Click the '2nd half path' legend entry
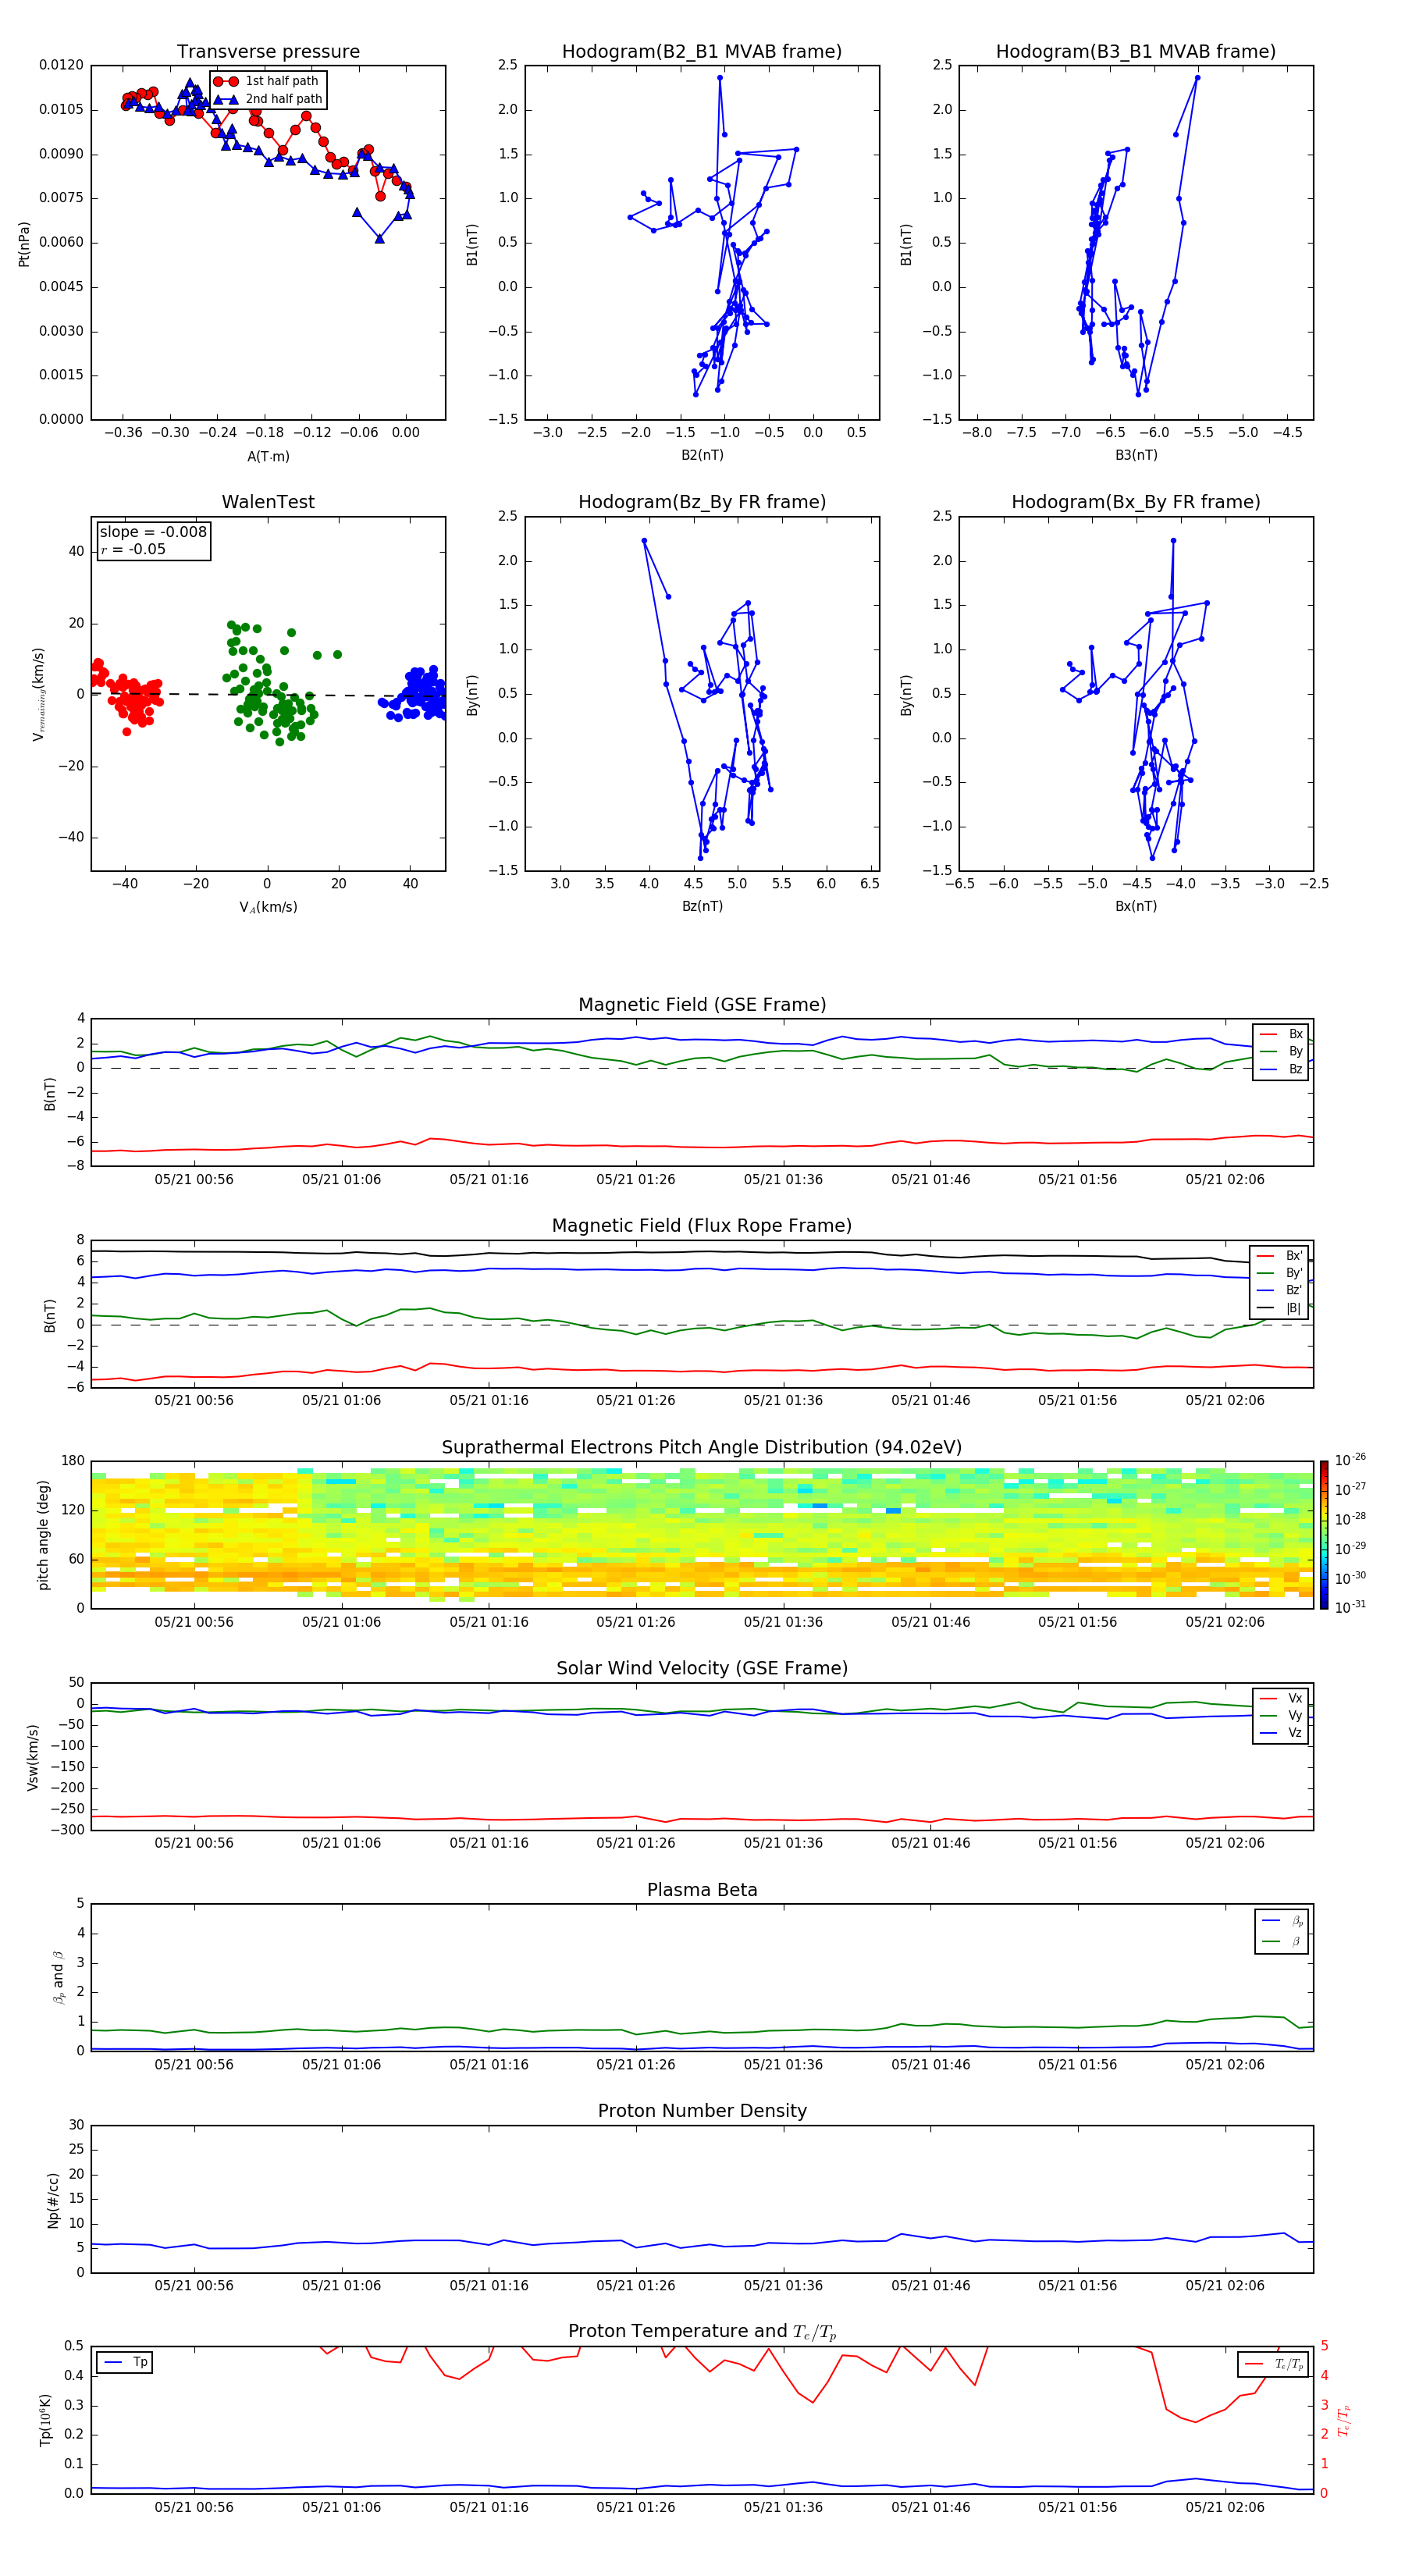This screenshot has width=1405, height=2576. [268, 99]
